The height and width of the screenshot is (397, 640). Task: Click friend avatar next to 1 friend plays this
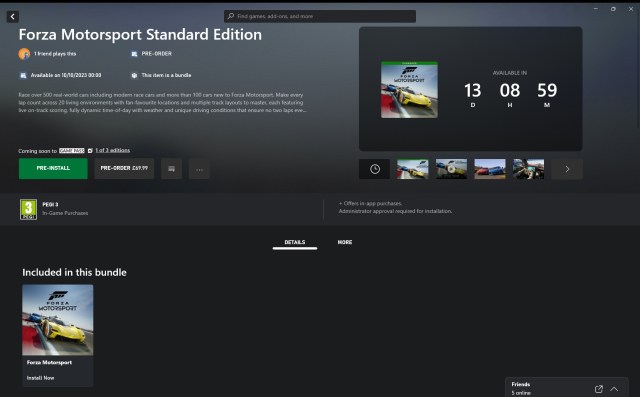click(24, 53)
